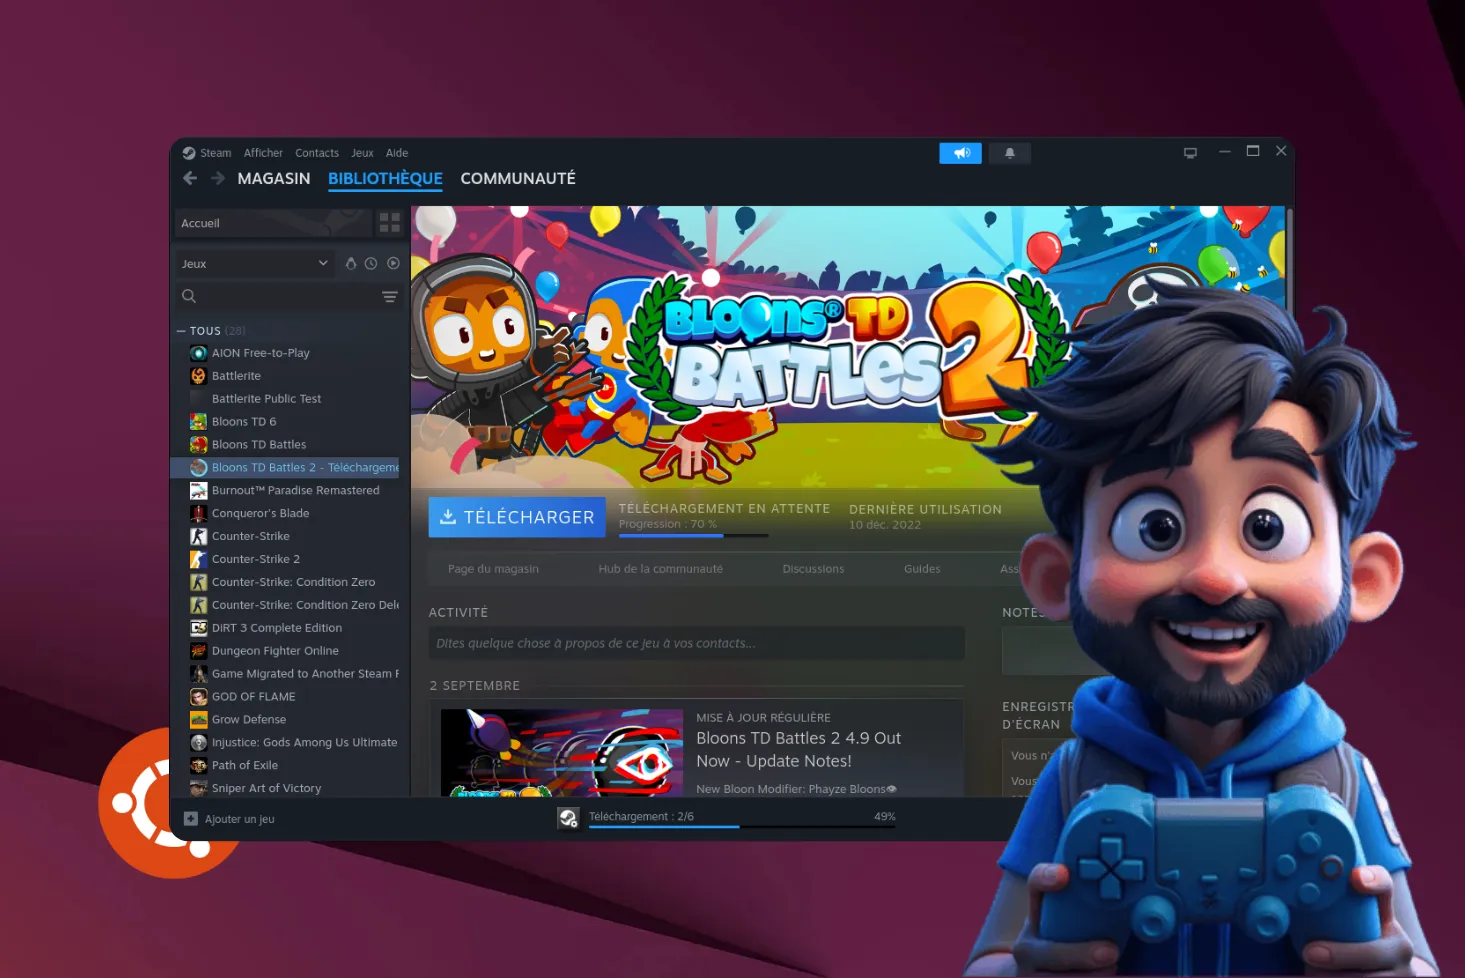This screenshot has height=978, width=1465.
Task: Open the Jeux filter dropdown
Action: (254, 263)
